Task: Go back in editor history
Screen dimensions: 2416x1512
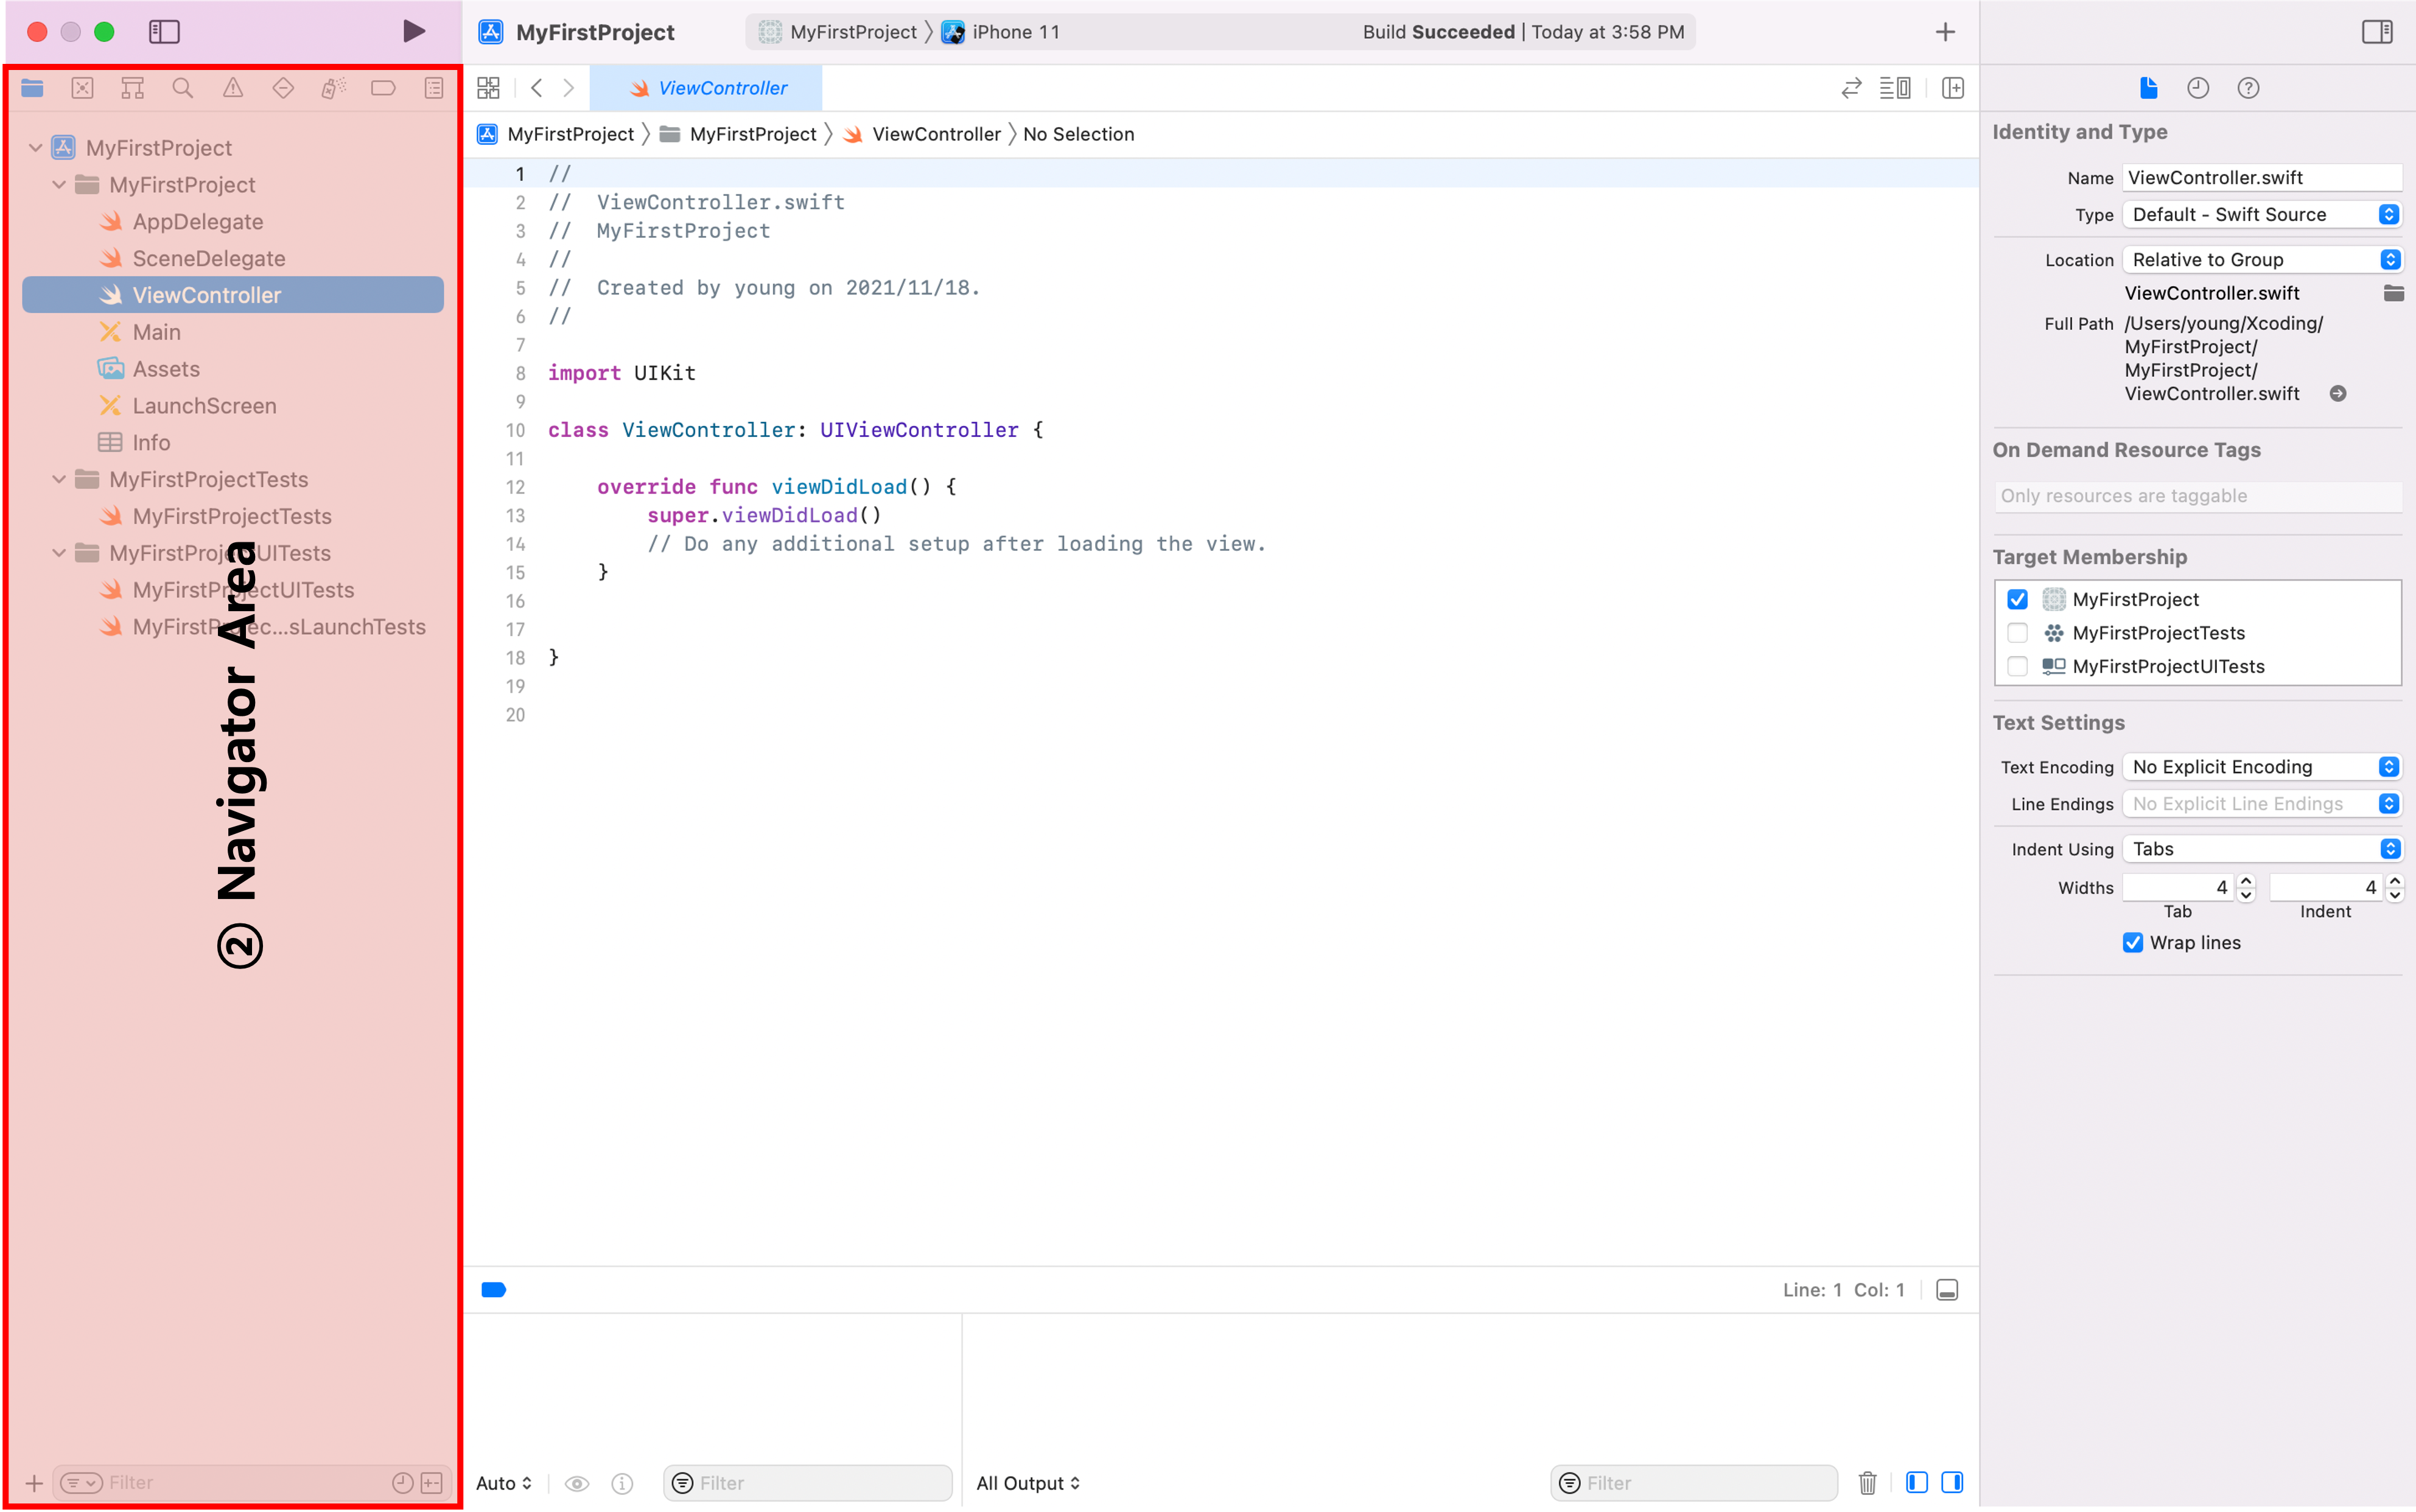Action: coord(537,88)
